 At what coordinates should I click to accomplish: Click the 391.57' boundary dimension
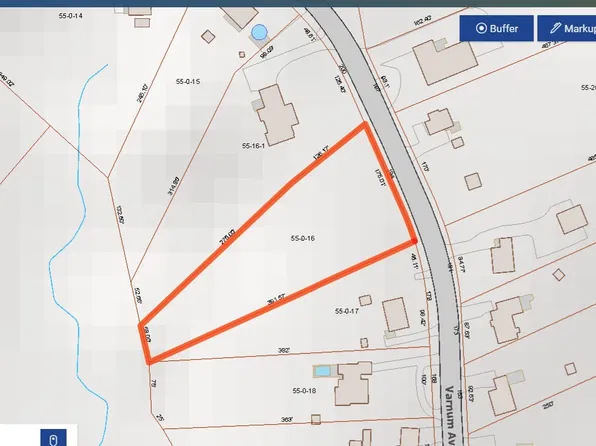tap(276, 299)
